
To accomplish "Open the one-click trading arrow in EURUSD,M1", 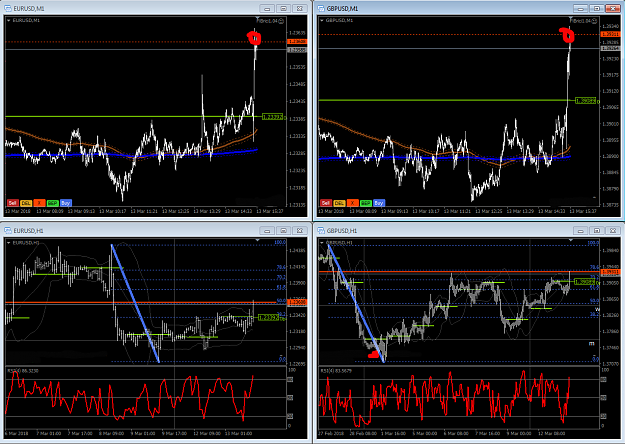I will pyautogui.click(x=8, y=20).
